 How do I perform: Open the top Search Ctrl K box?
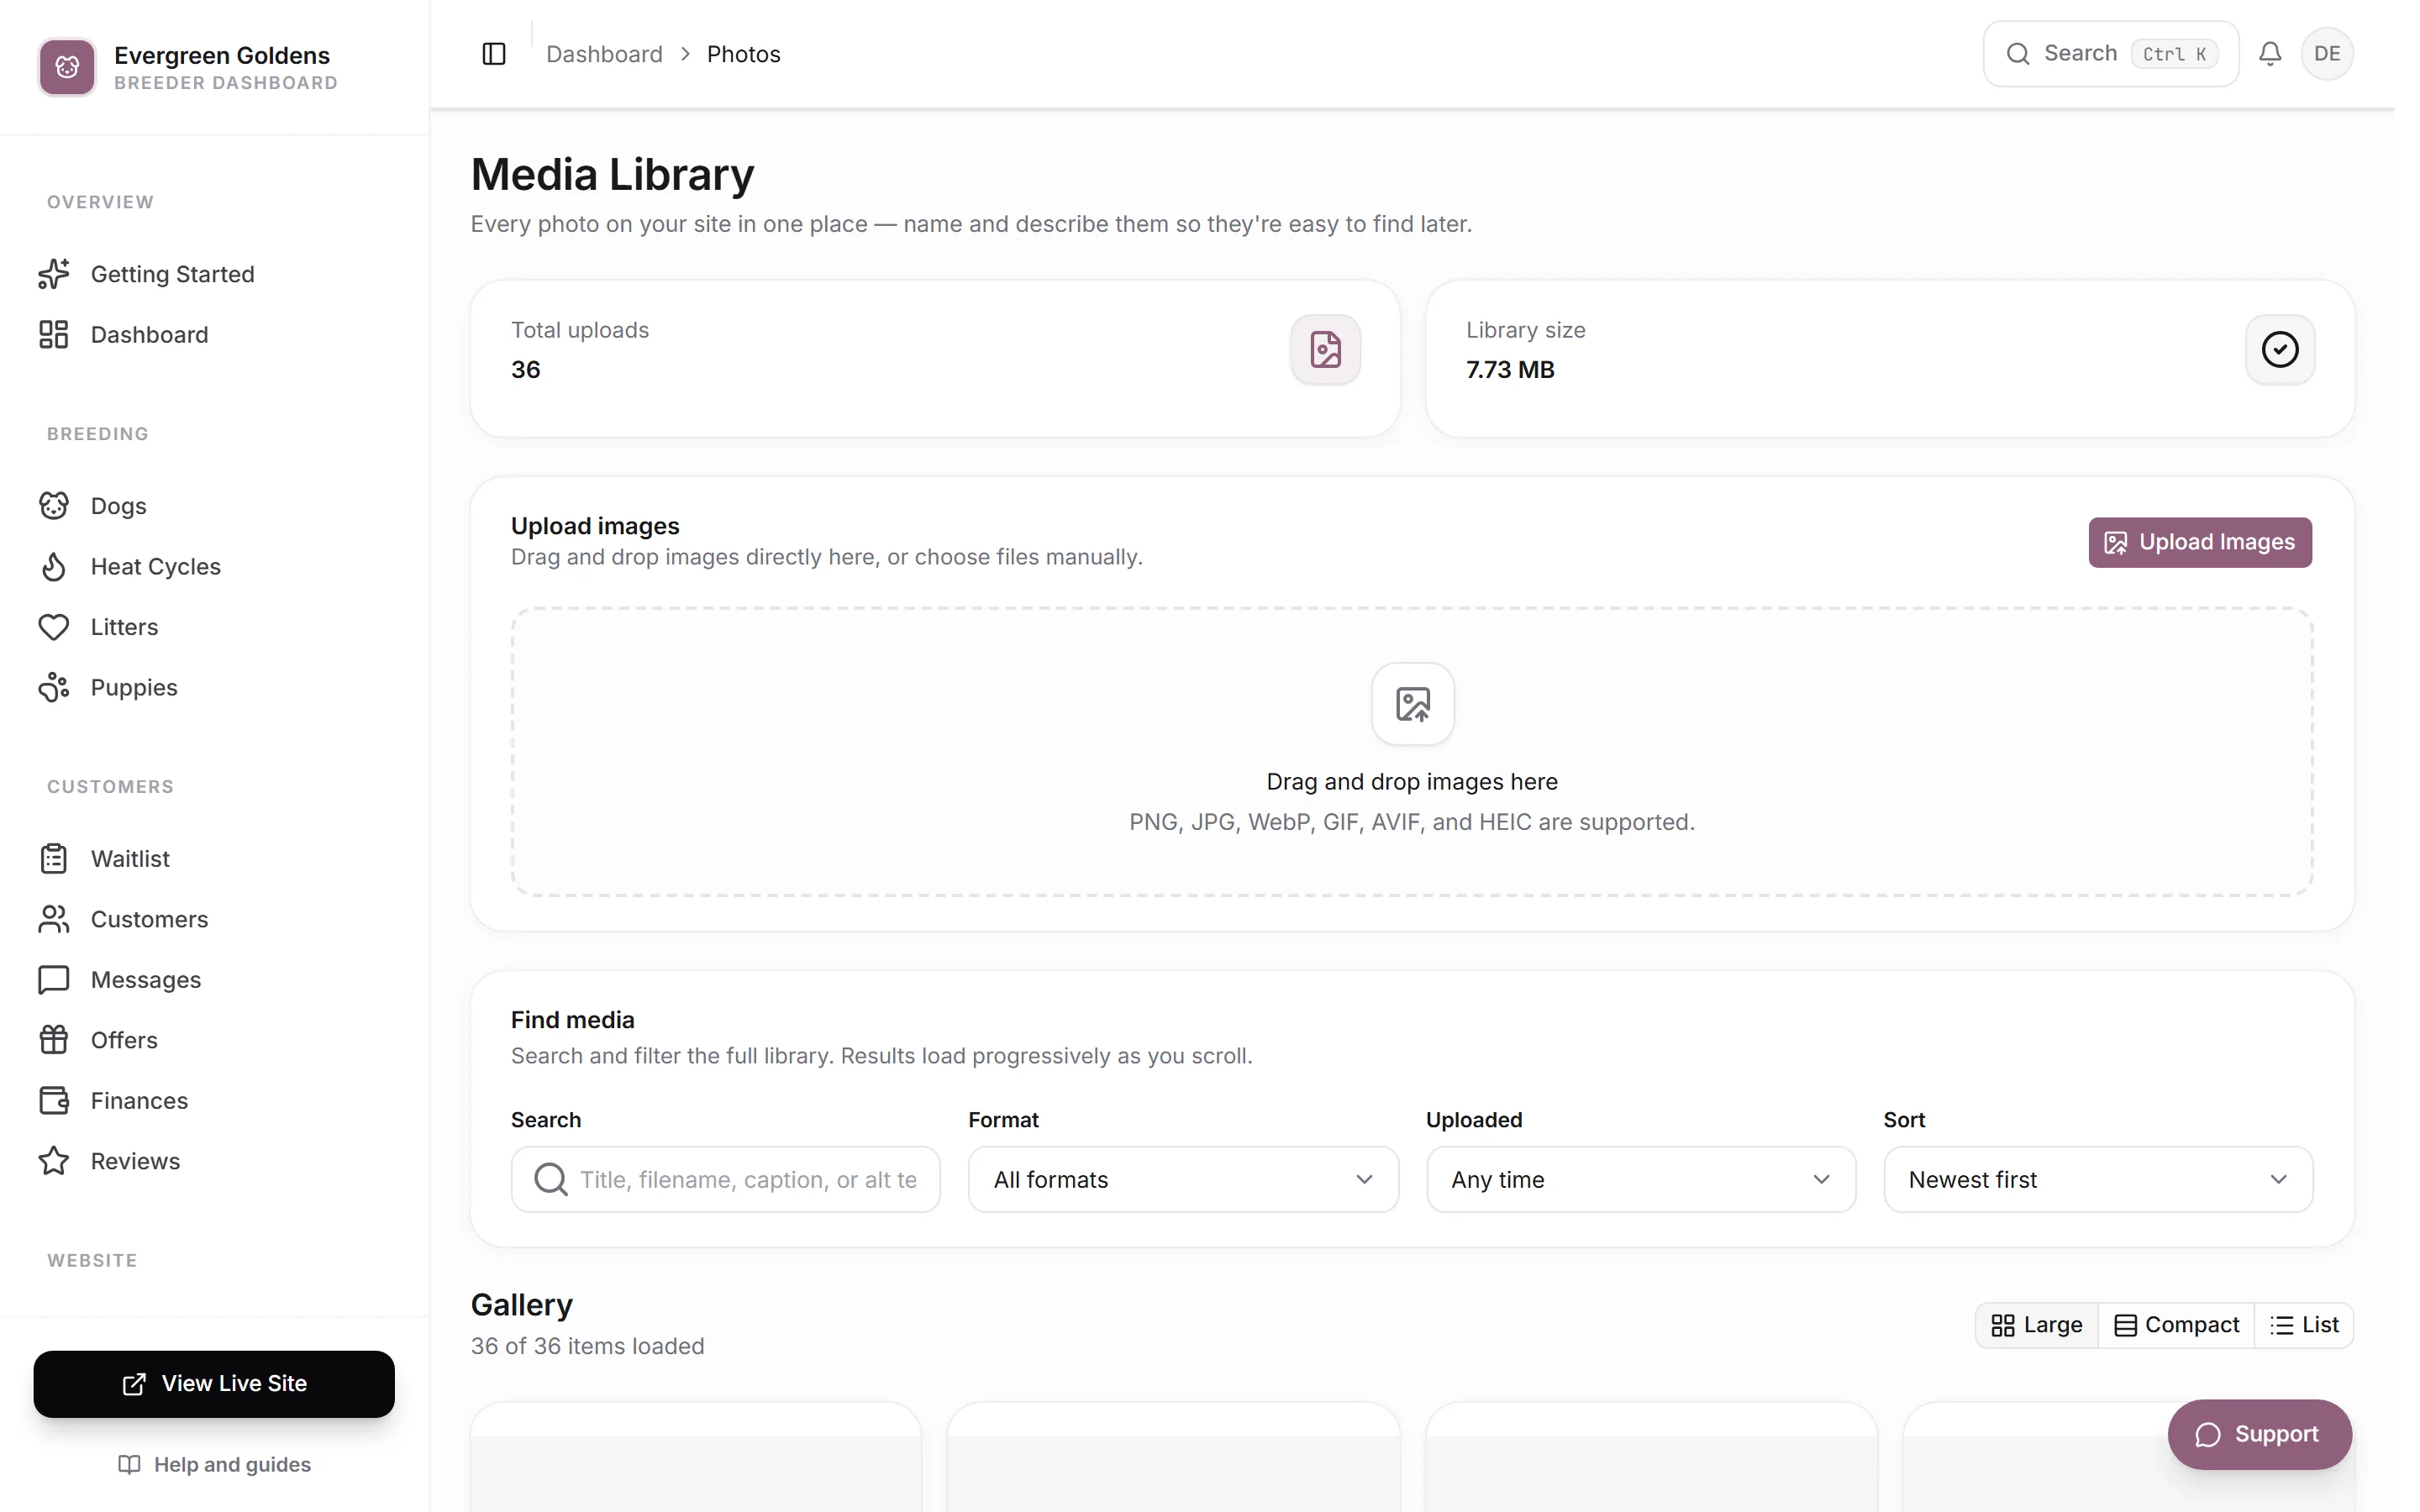click(x=2111, y=54)
